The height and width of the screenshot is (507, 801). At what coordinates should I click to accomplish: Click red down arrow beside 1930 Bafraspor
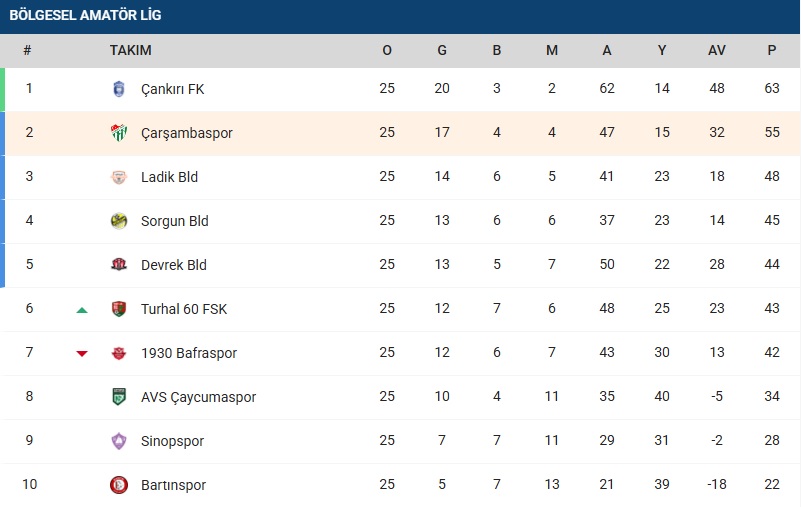[x=82, y=354]
